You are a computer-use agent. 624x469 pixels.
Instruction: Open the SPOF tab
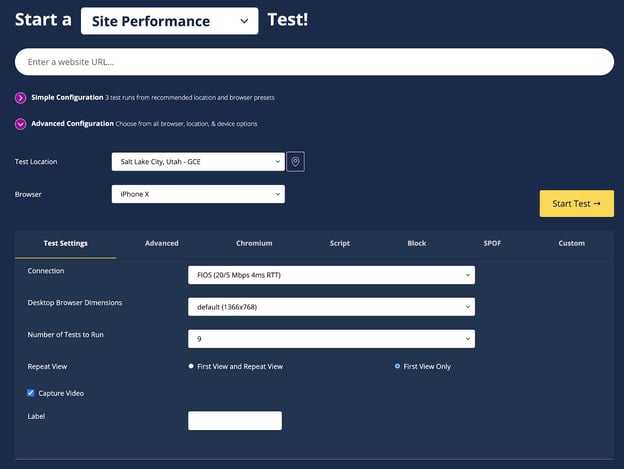coord(493,243)
